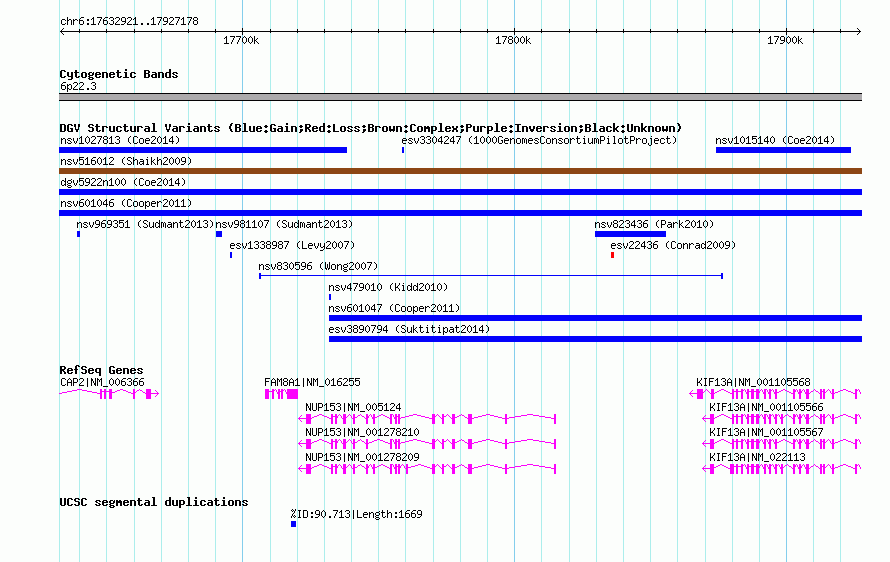
Task: Click the Cytogenetic Bands track title
Action: (x=119, y=74)
